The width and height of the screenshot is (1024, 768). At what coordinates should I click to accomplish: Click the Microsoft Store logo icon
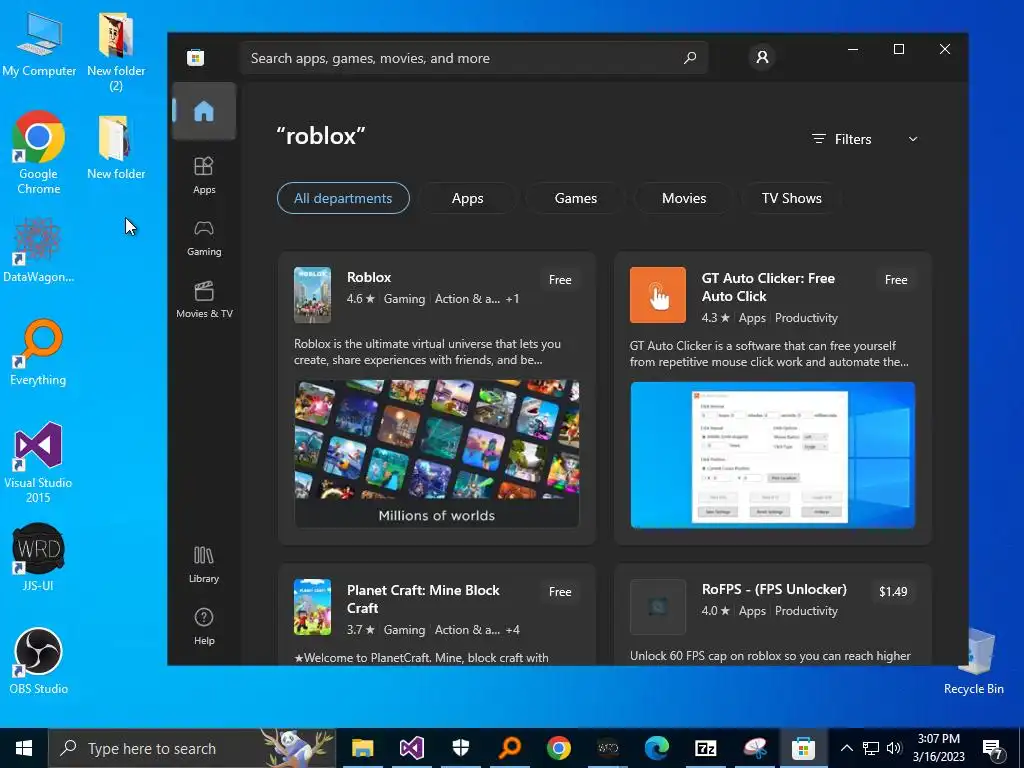pyautogui.click(x=195, y=57)
